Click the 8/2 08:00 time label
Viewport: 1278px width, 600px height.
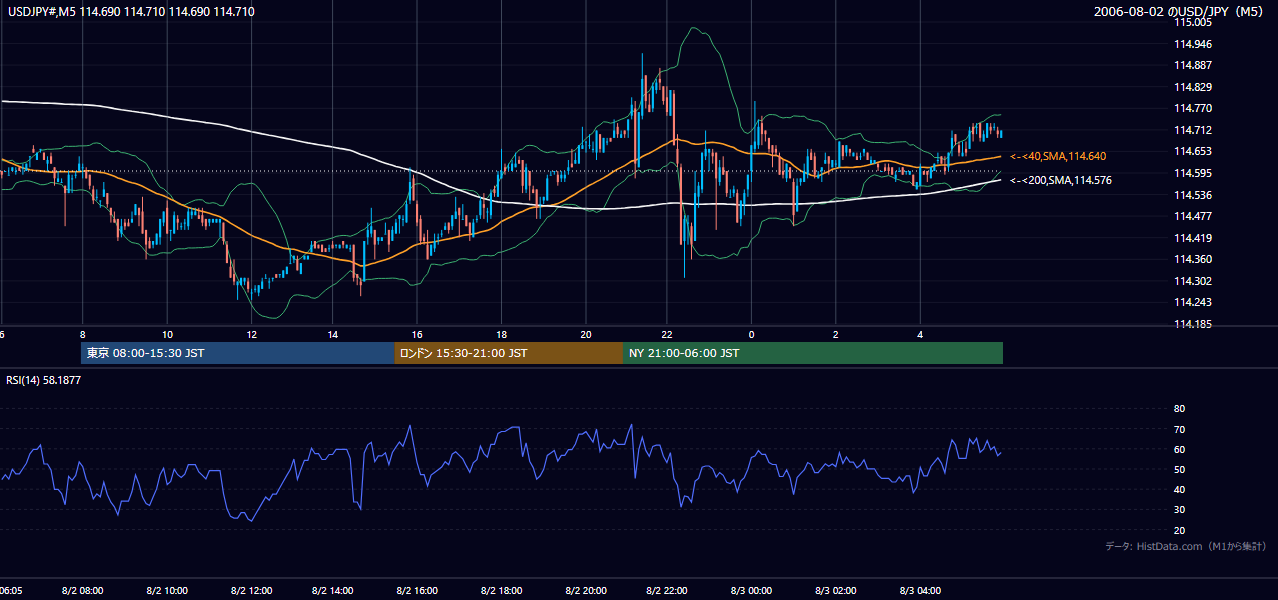82,591
